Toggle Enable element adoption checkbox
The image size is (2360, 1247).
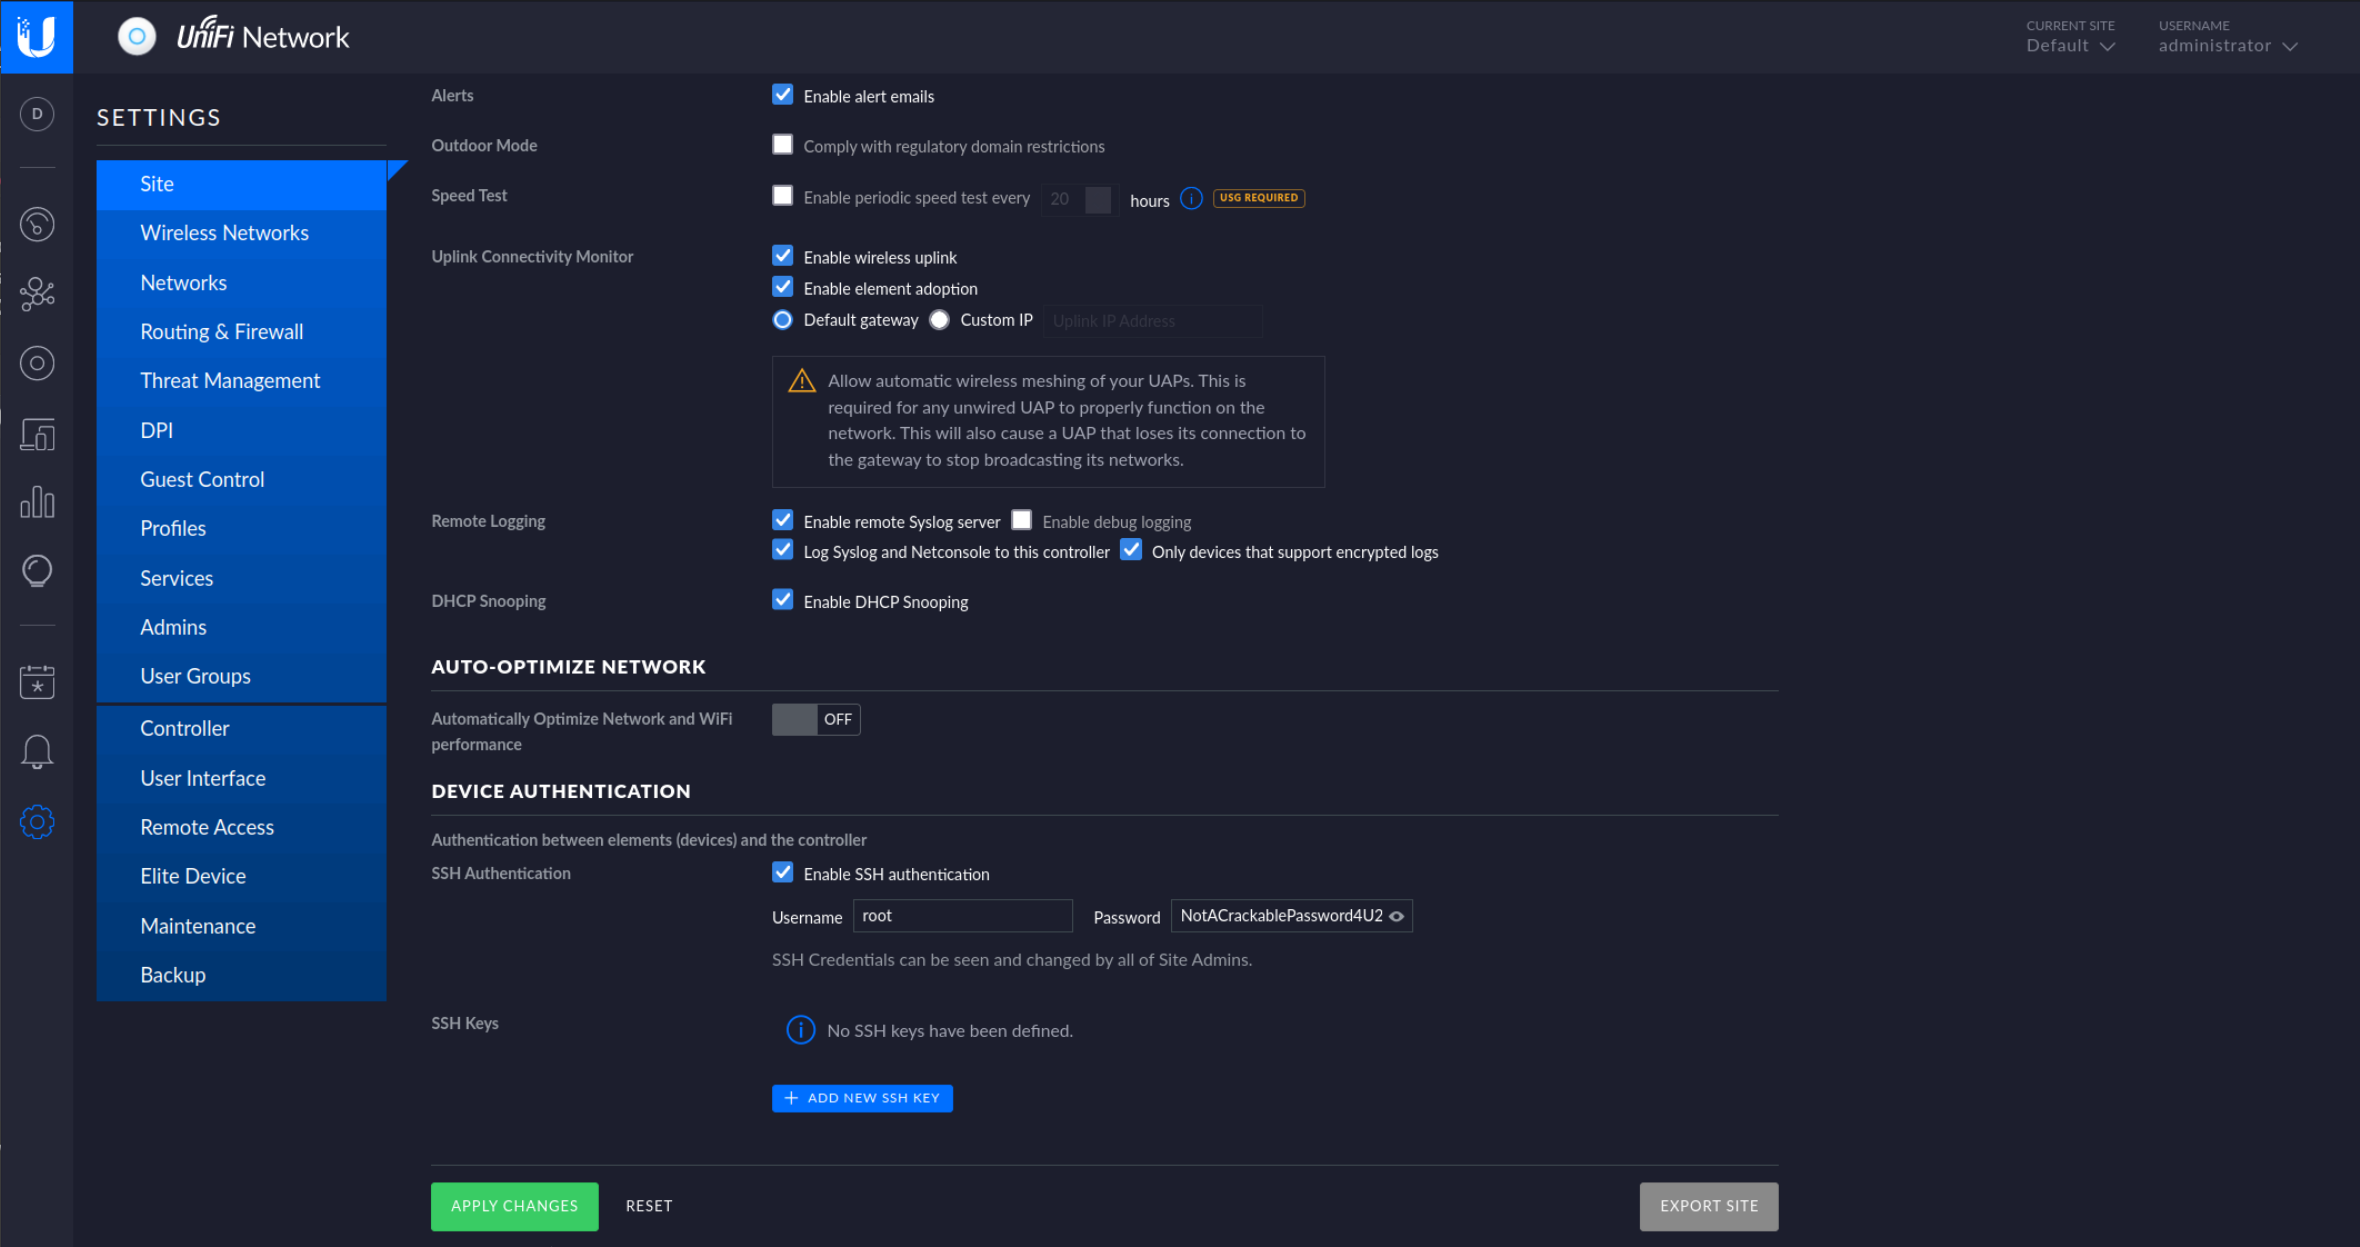(x=783, y=287)
